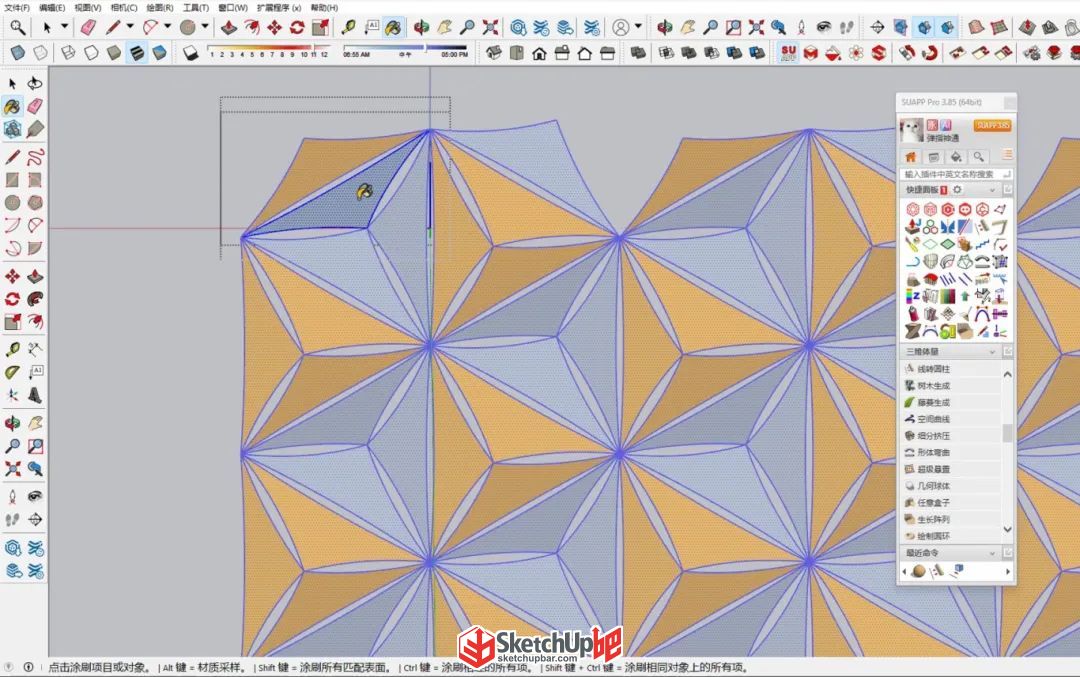This screenshot has height=677, width=1080.
Task: Open the SUAPP magnifier search tab icon
Action: 978,157
